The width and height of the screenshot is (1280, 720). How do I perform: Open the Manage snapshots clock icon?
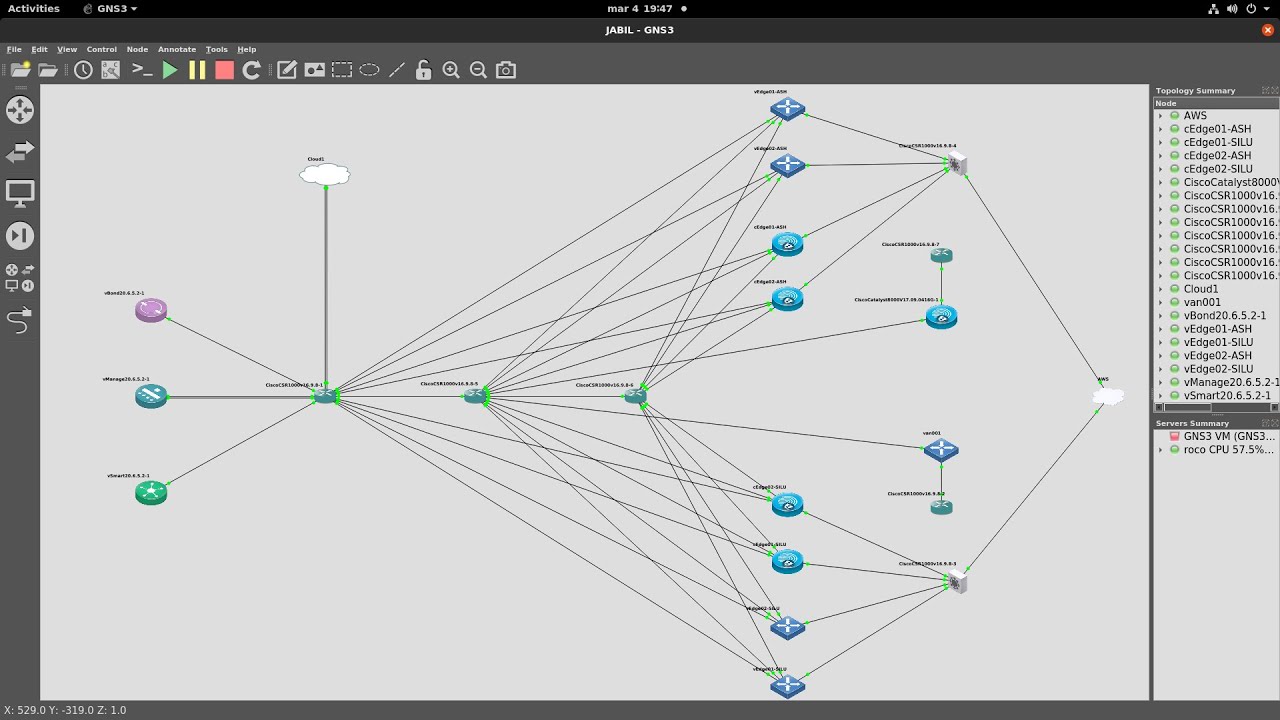pyautogui.click(x=83, y=70)
